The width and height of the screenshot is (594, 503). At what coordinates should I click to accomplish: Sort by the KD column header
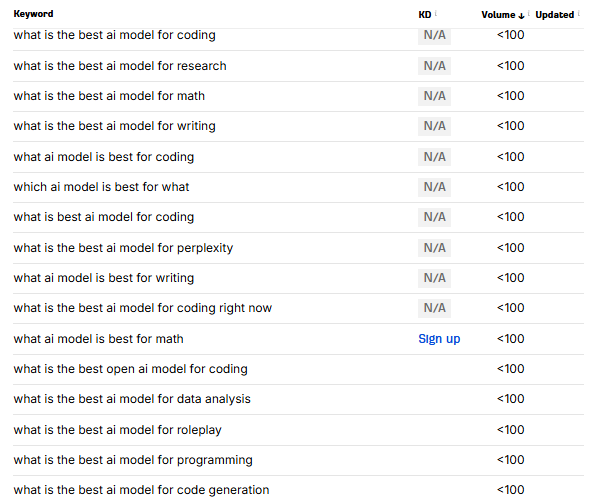[425, 15]
